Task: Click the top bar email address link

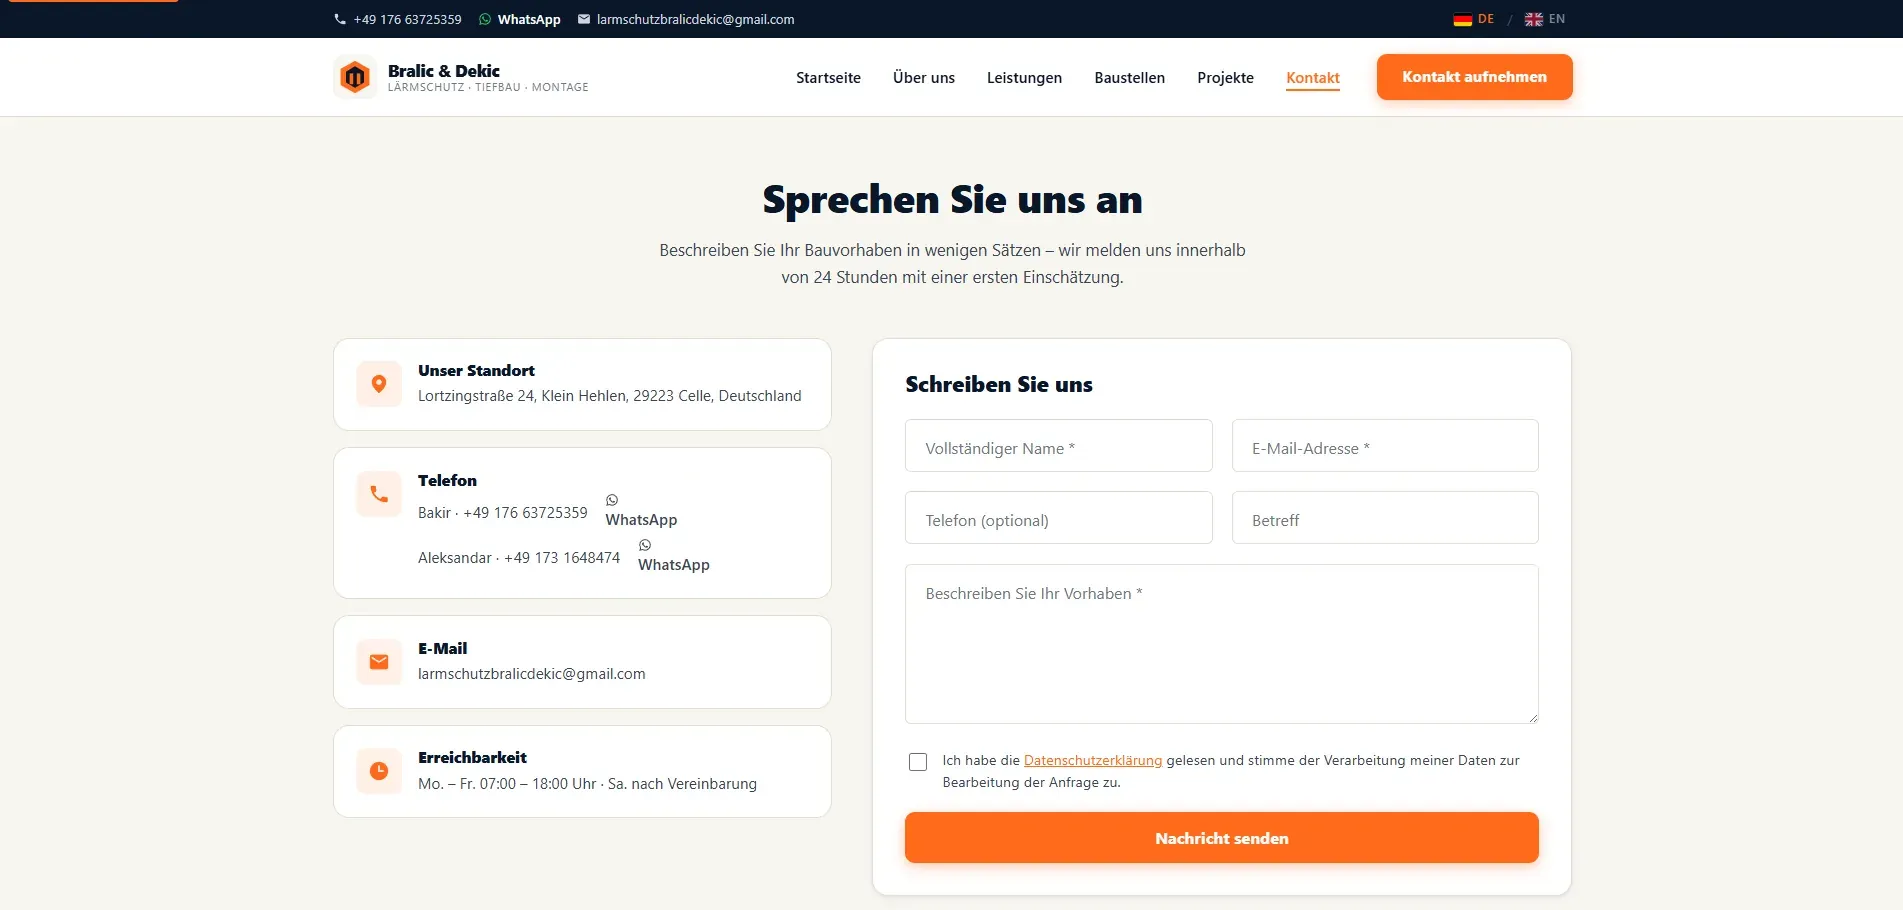Action: (x=695, y=19)
